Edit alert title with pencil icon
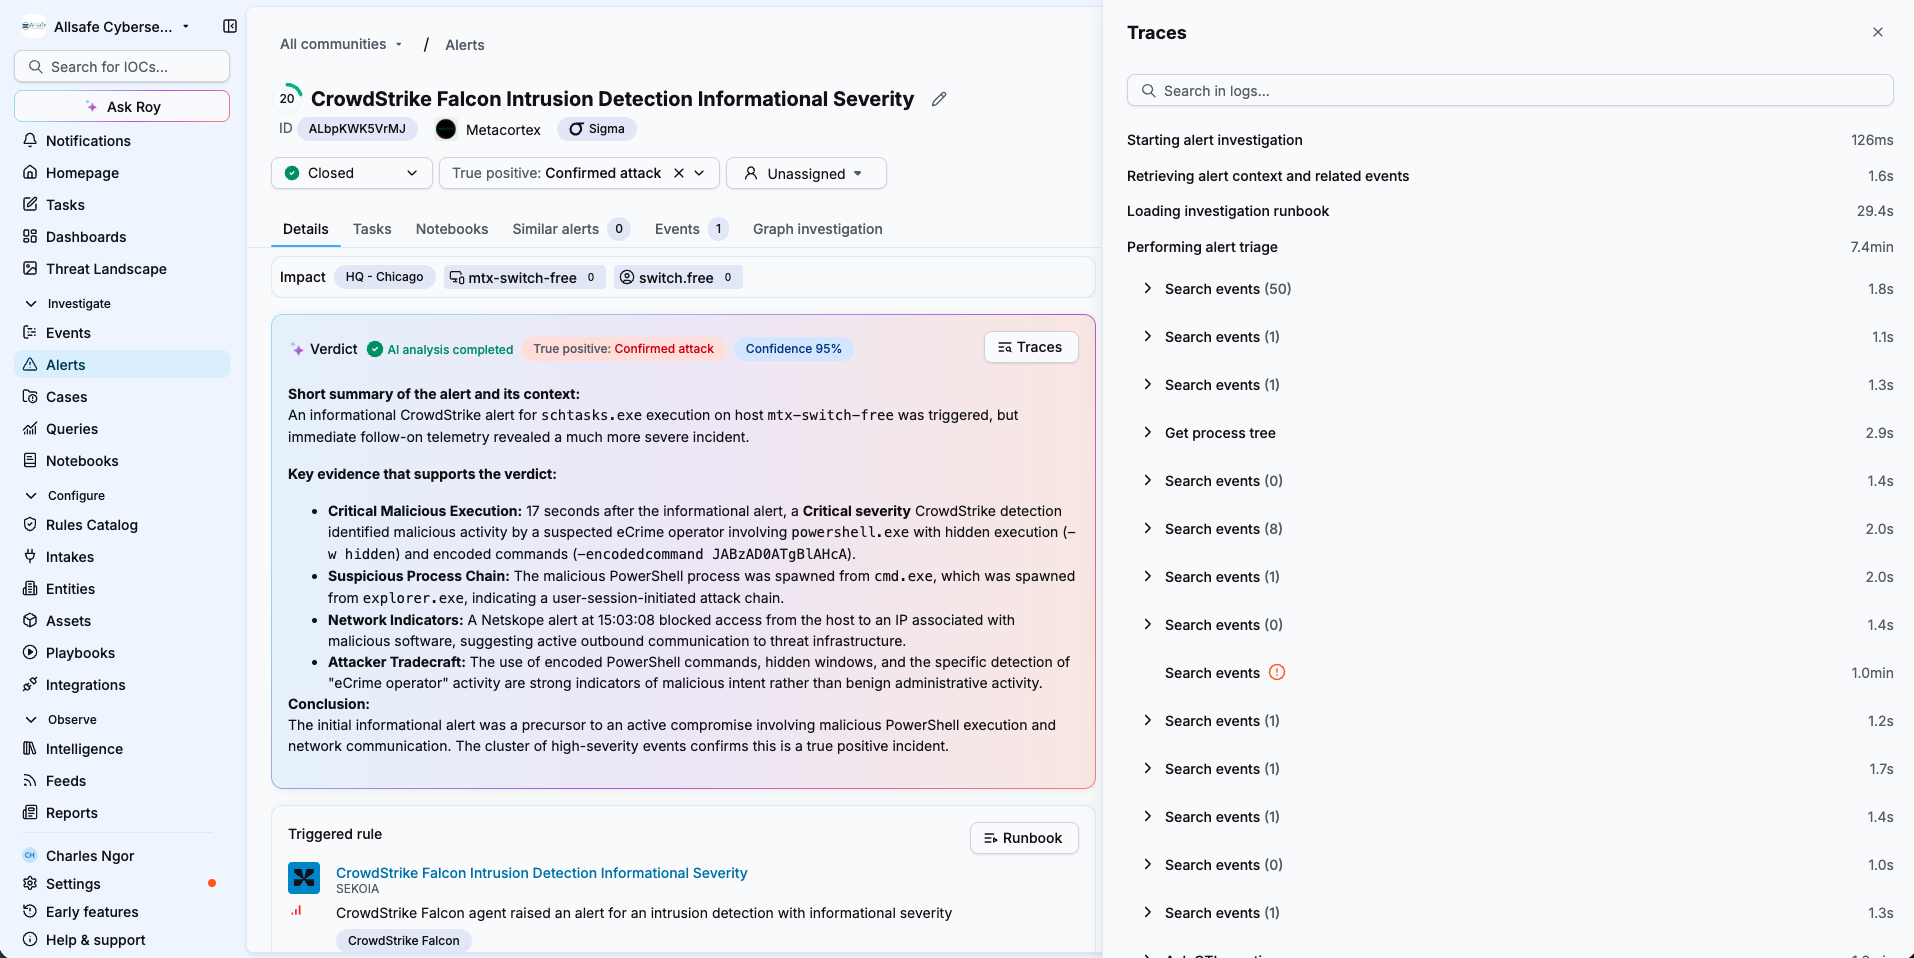Image resolution: width=1914 pixels, height=958 pixels. [939, 99]
